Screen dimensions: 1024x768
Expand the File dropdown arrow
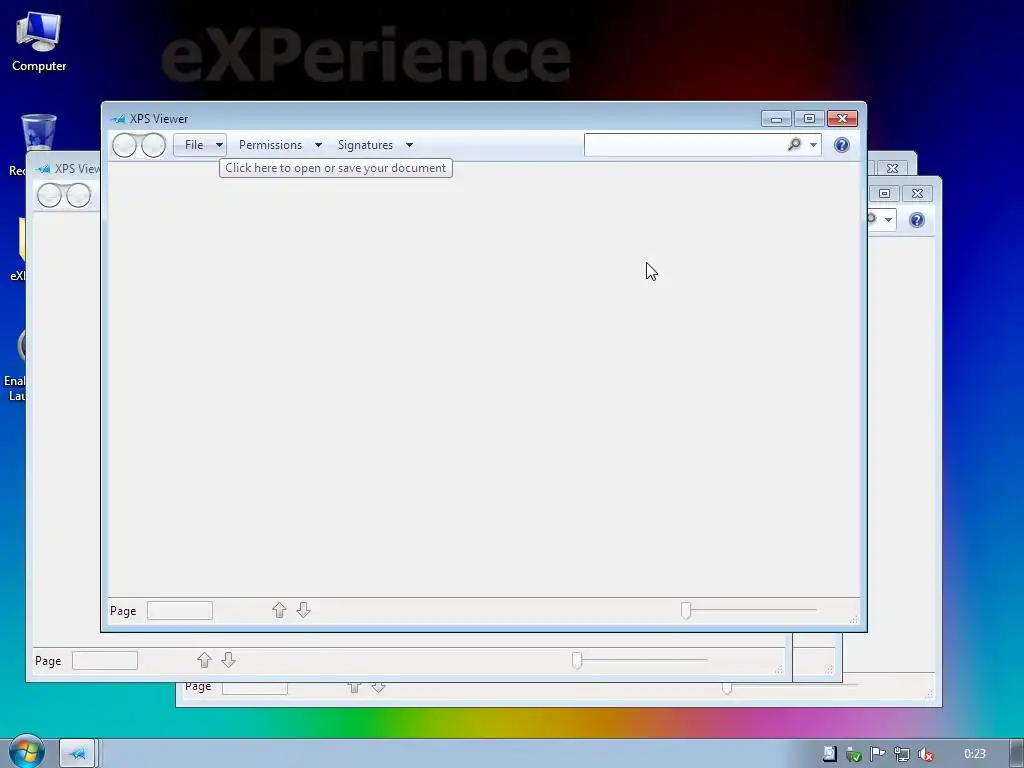click(219, 145)
